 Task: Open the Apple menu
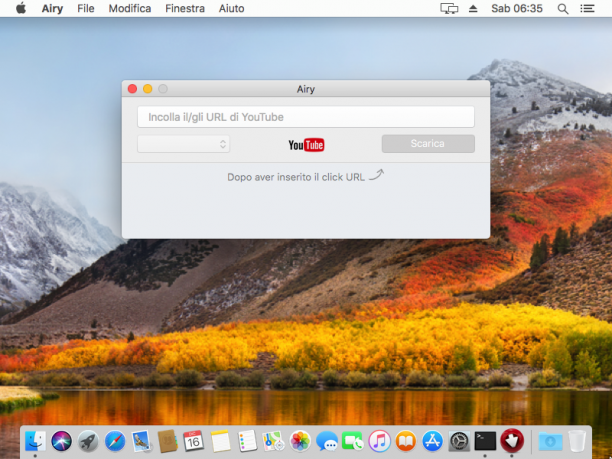21,8
